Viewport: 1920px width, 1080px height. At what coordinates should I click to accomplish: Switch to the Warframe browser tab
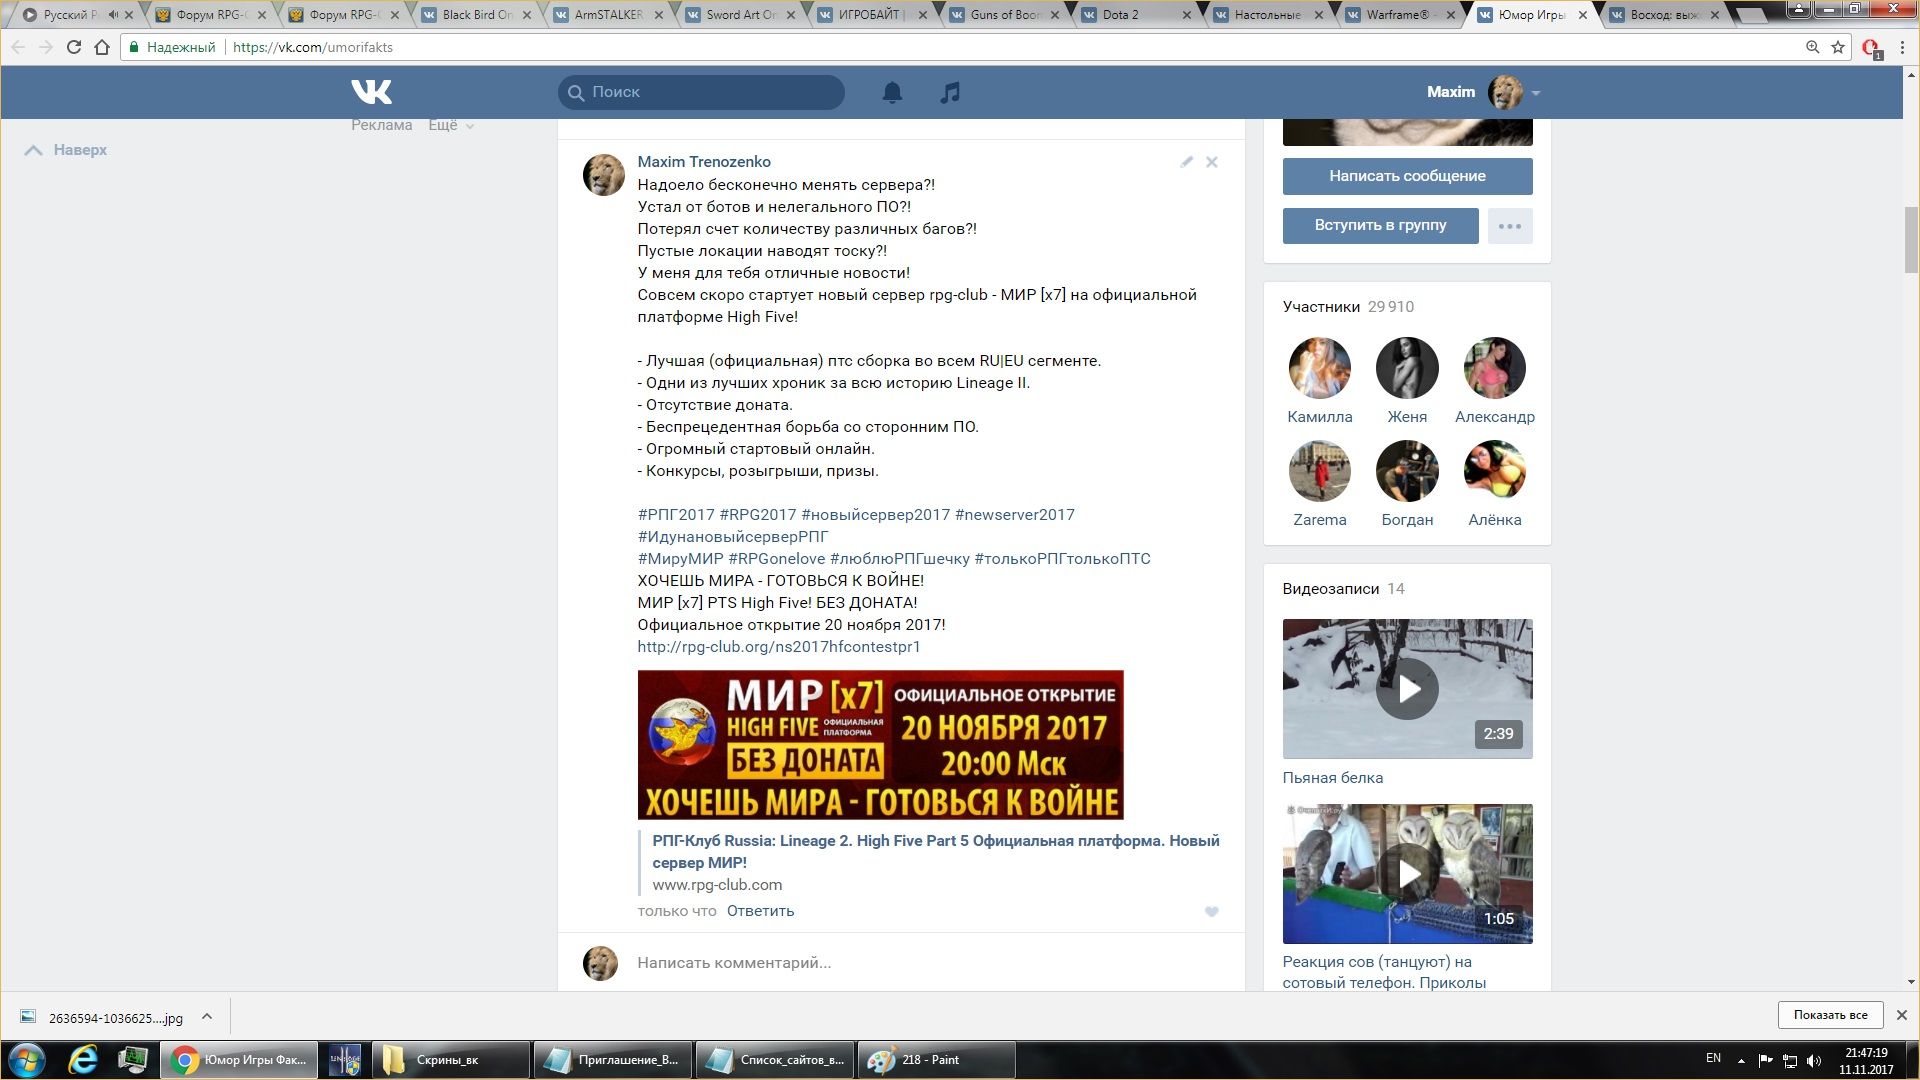pyautogui.click(x=1398, y=15)
